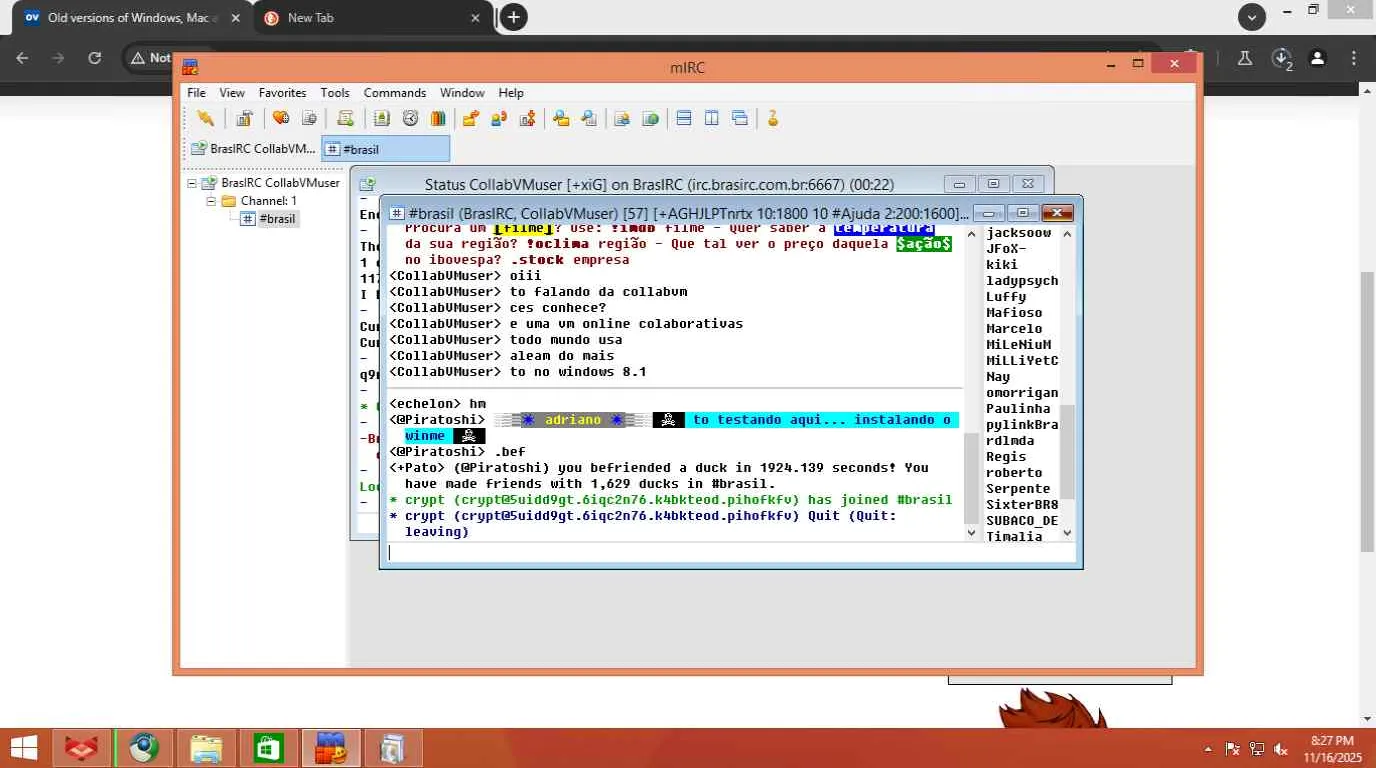Click the chat area scrollbar down arrow
The image size is (1376, 768).
(971, 533)
